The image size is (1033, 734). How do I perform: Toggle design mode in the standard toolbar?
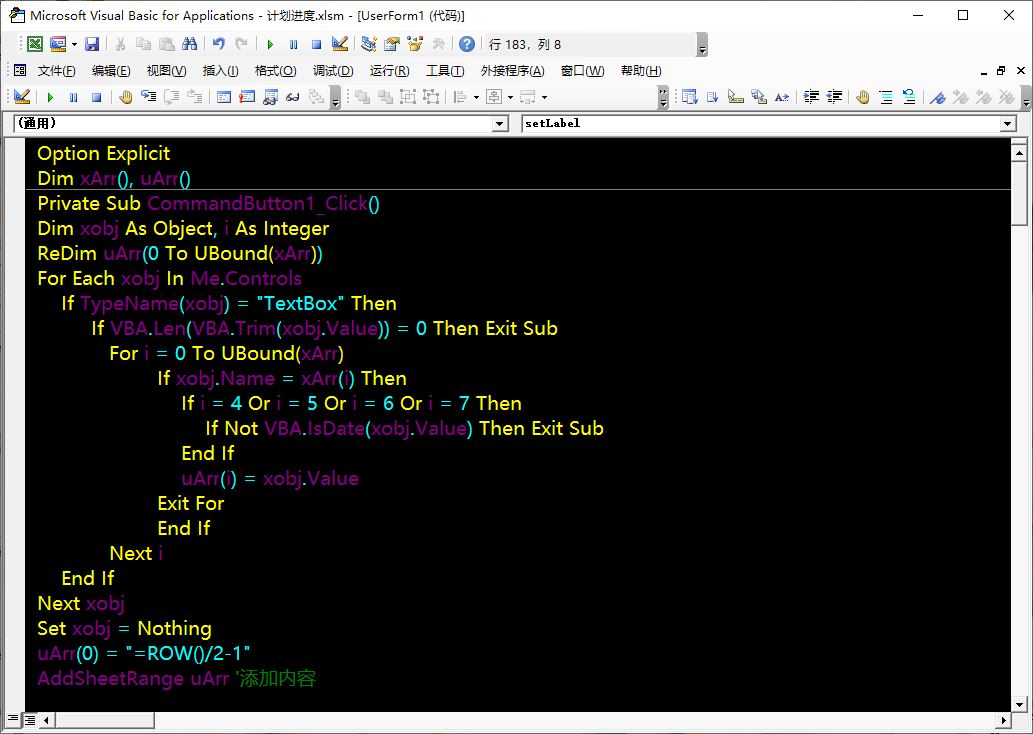[x=340, y=44]
